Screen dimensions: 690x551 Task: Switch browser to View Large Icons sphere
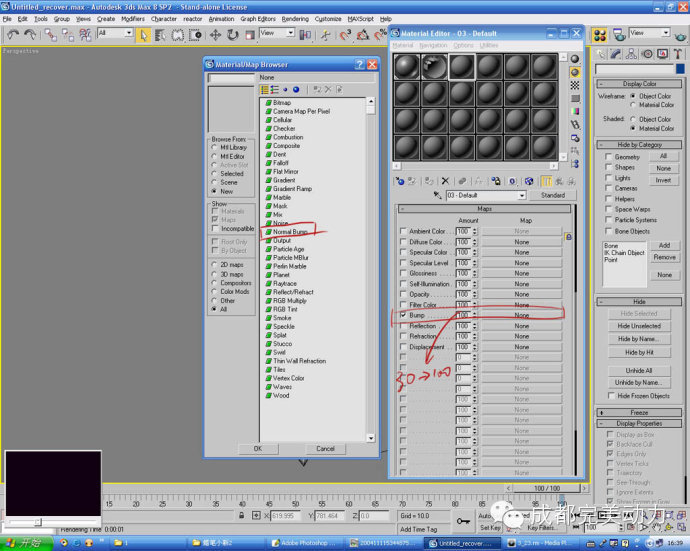pos(296,90)
